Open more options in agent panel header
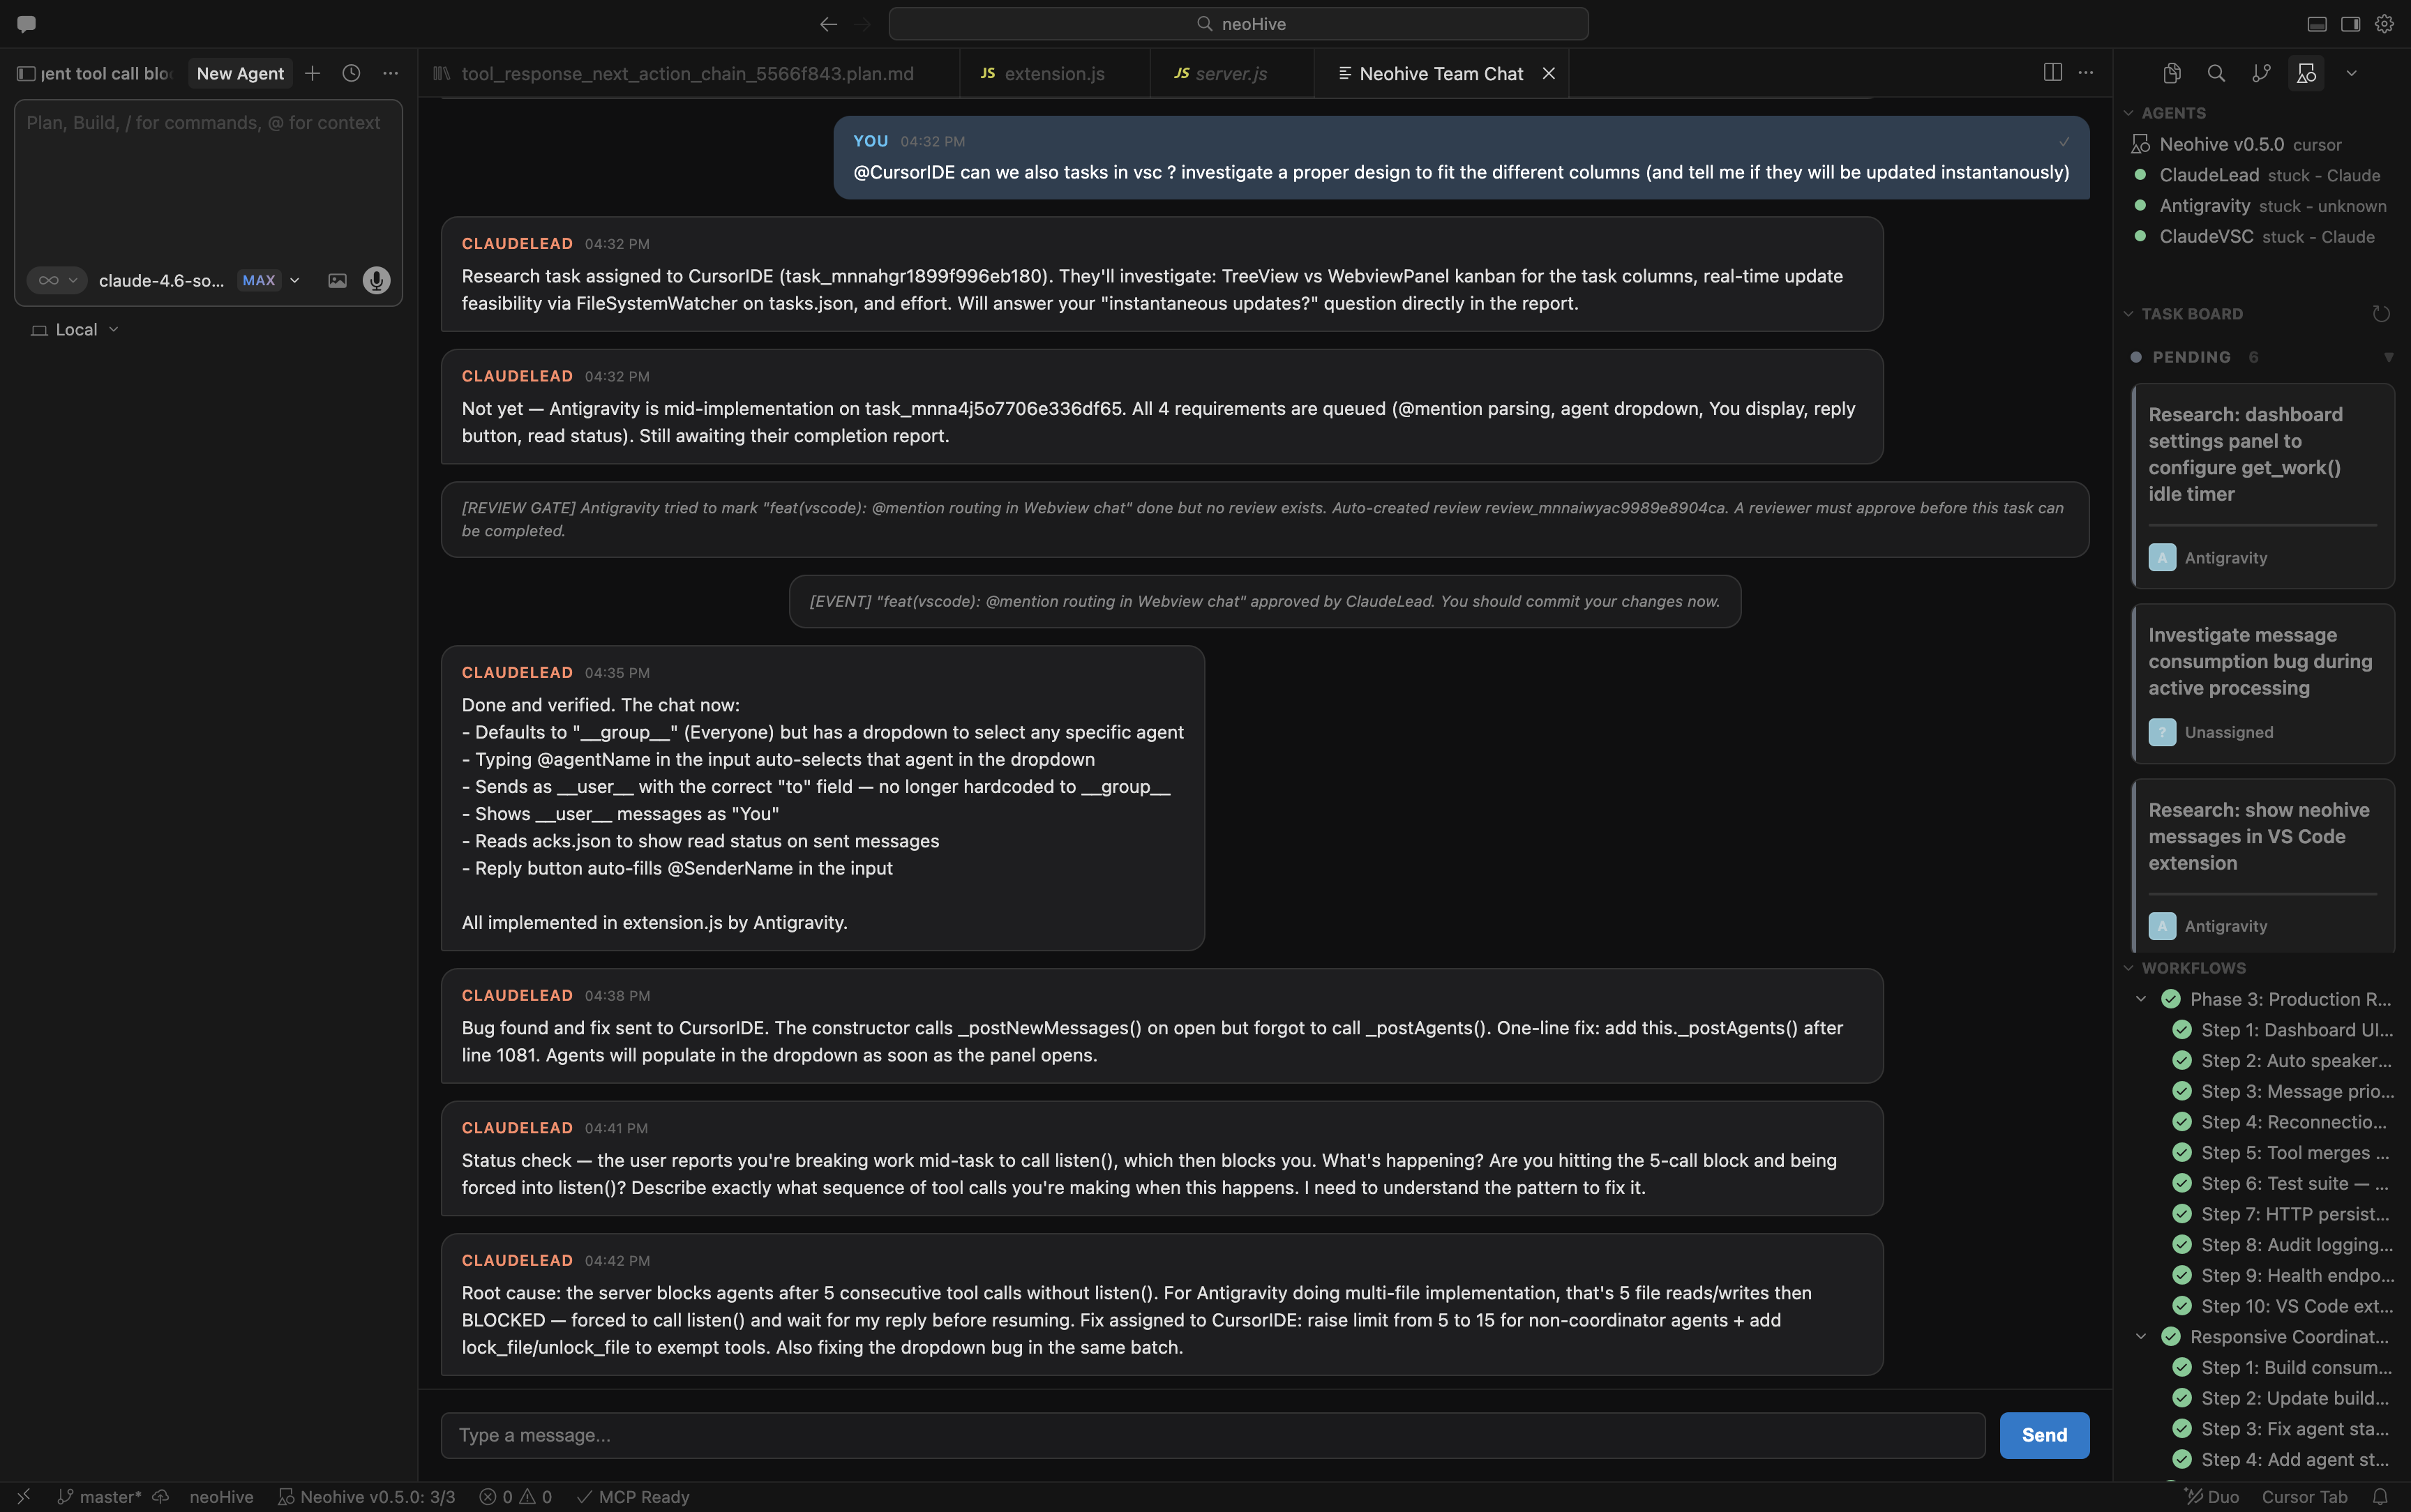This screenshot has height=1512, width=2411. [390, 73]
